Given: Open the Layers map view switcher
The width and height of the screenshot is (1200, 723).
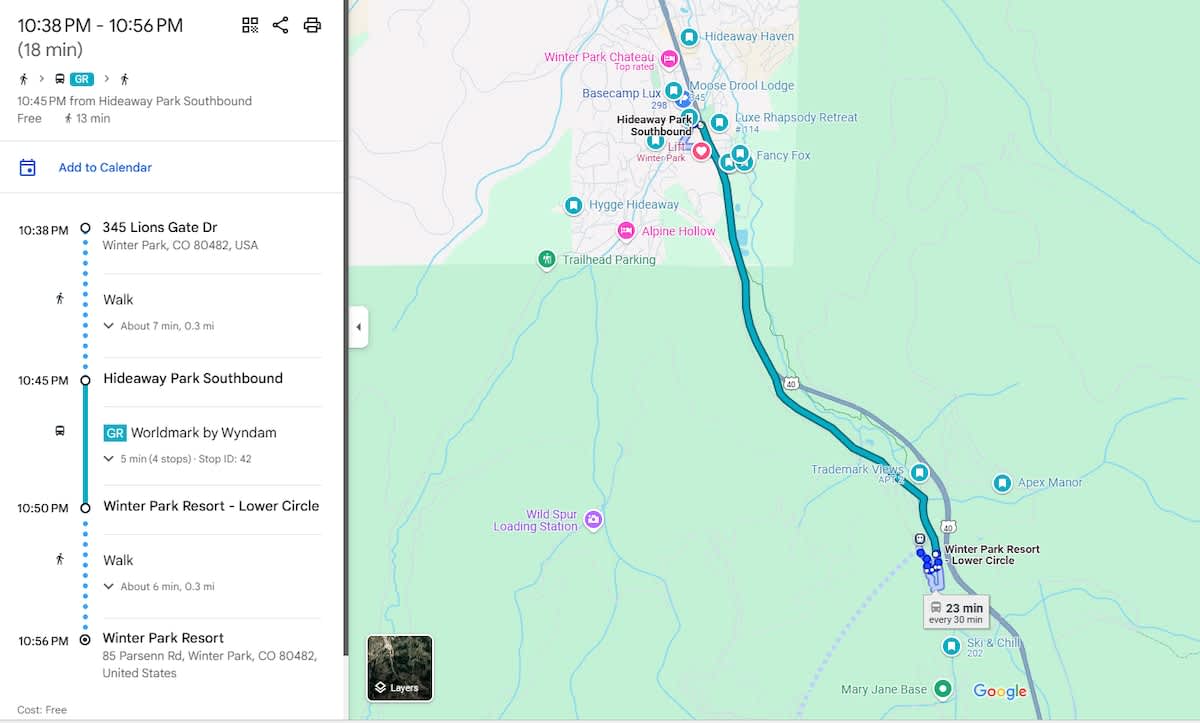Looking at the screenshot, I should coord(400,667).
